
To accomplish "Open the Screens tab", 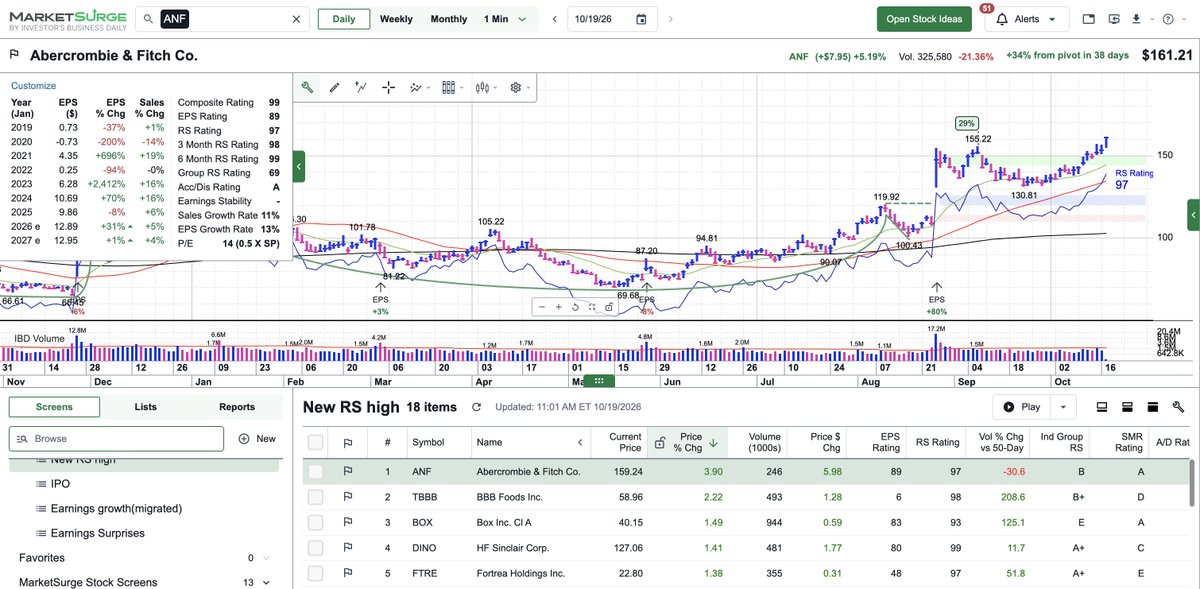I will (x=54, y=407).
